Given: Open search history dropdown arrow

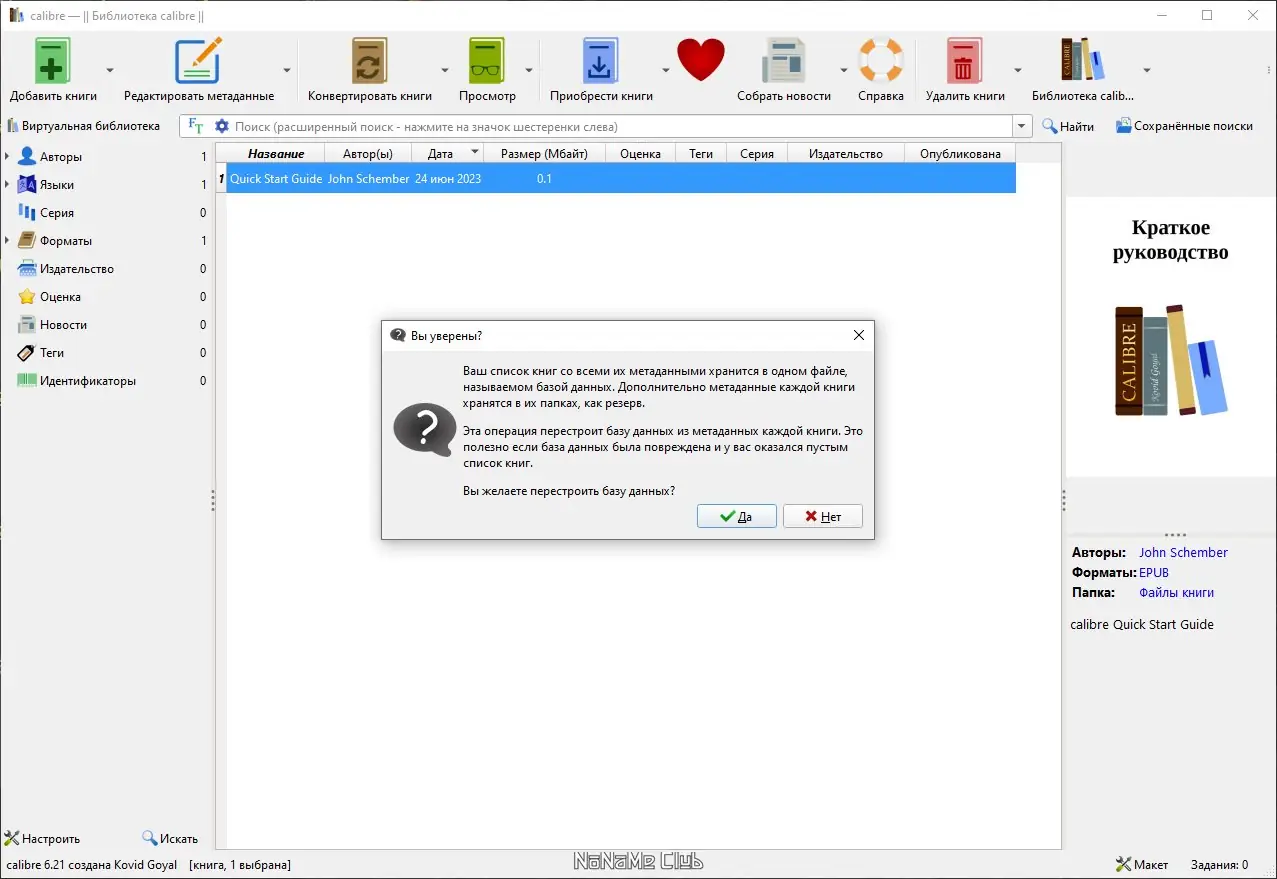Looking at the screenshot, I should (1022, 126).
